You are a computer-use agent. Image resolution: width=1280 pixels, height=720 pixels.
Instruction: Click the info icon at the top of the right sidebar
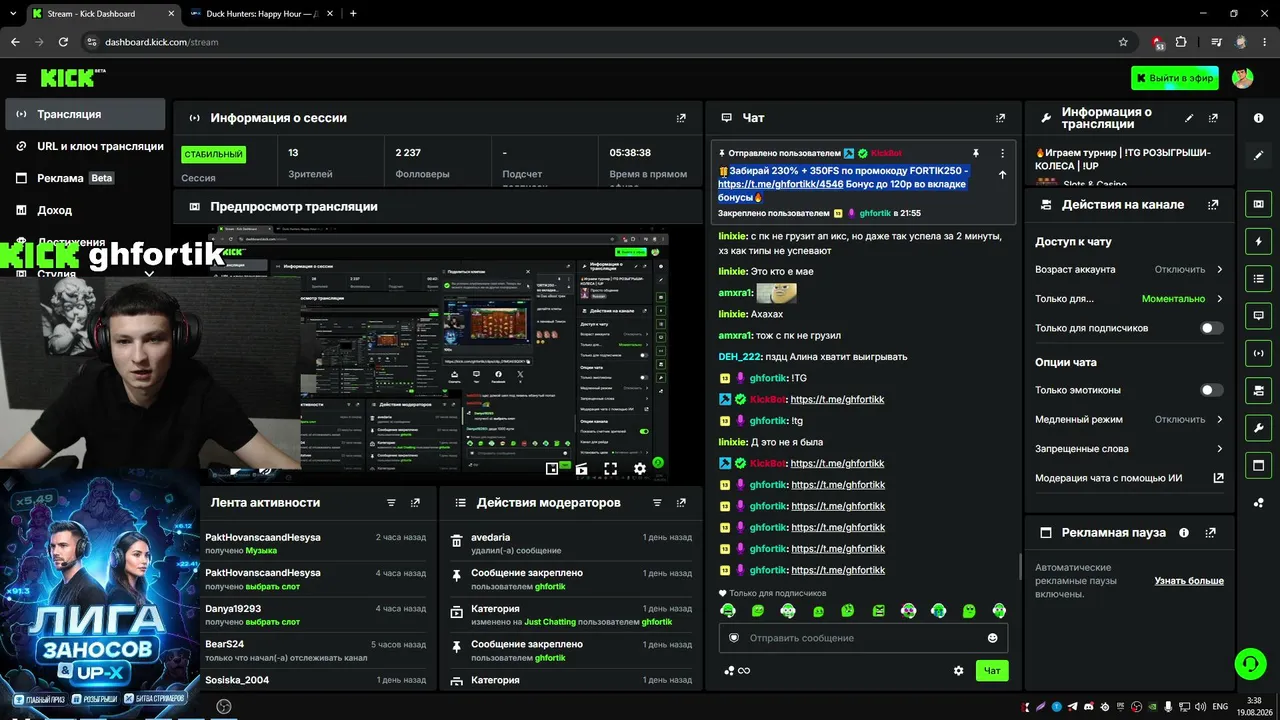coord(1258,118)
